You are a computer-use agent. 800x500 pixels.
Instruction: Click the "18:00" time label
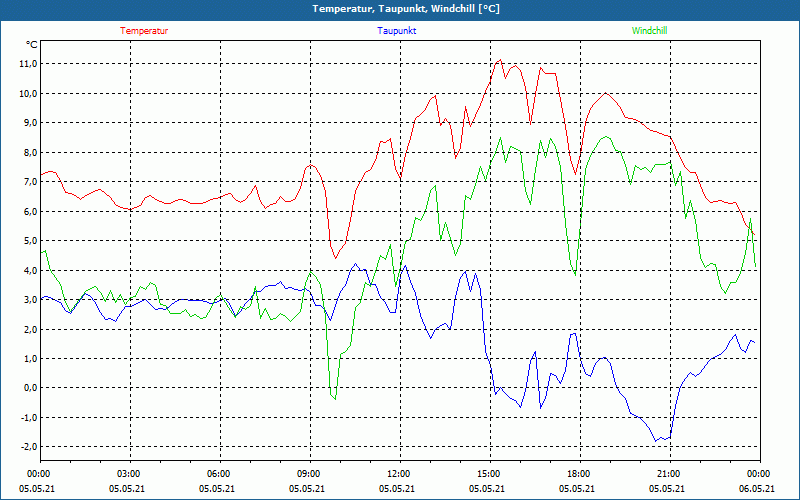(577, 474)
